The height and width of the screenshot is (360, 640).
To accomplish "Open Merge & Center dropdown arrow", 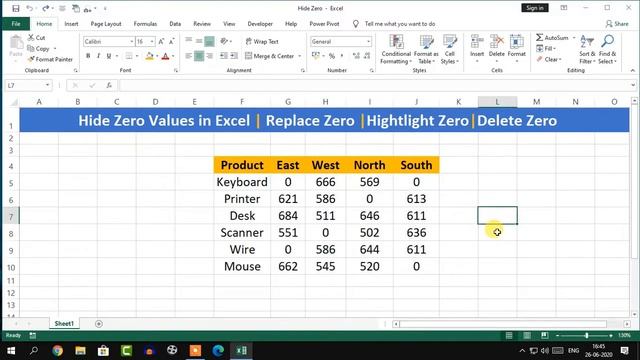I will click(x=300, y=56).
